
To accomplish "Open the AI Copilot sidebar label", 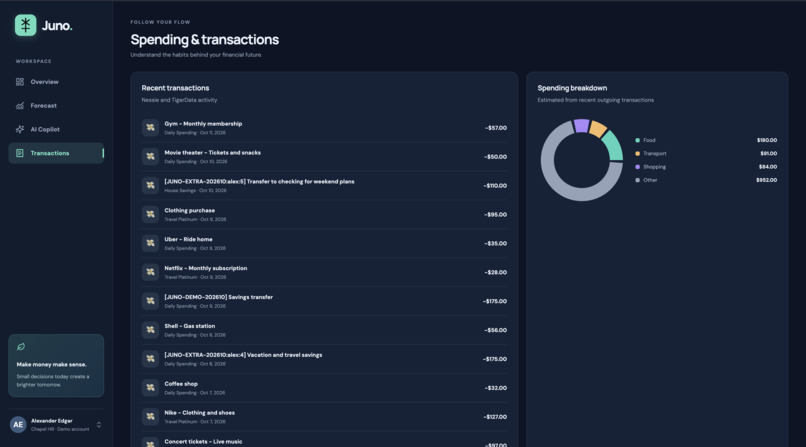I will 45,129.
